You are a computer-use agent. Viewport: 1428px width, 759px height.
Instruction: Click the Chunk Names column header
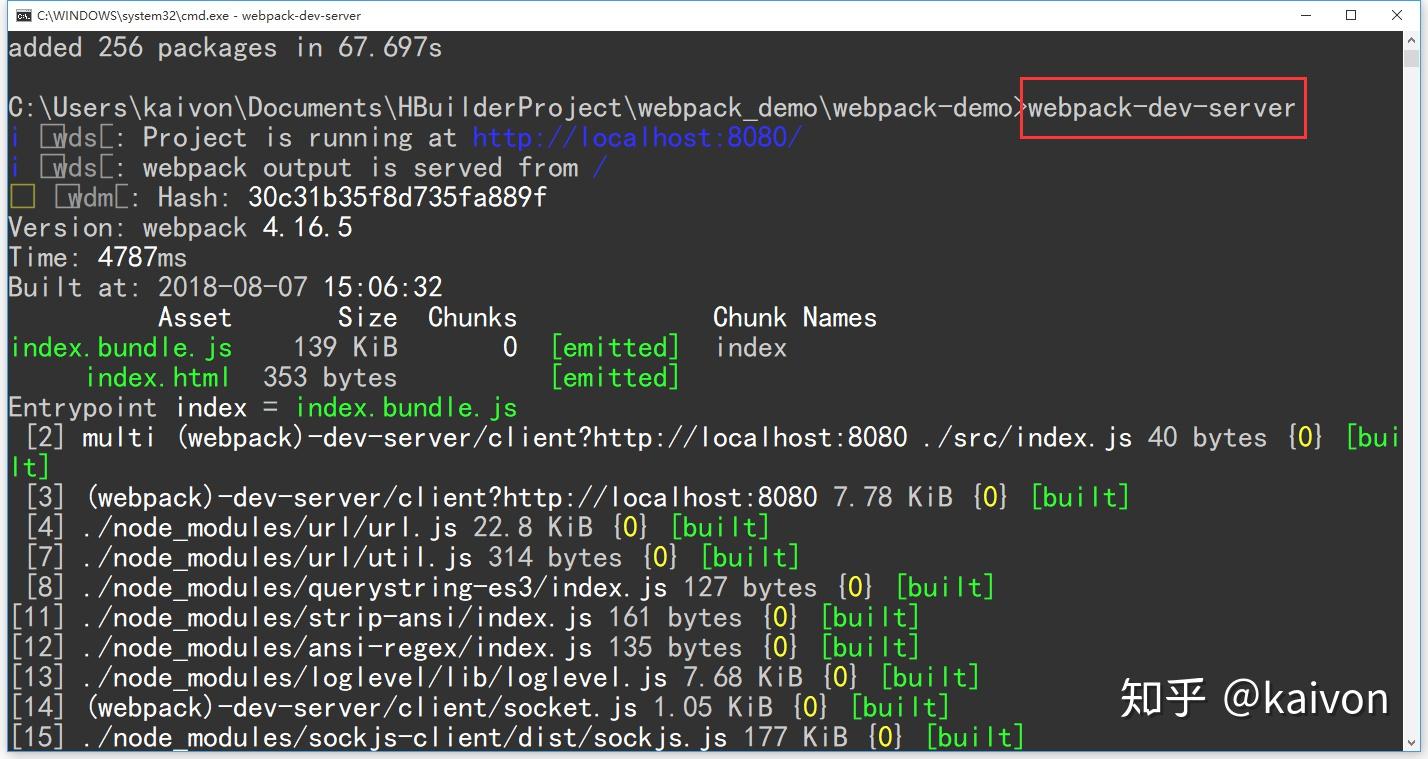click(795, 317)
